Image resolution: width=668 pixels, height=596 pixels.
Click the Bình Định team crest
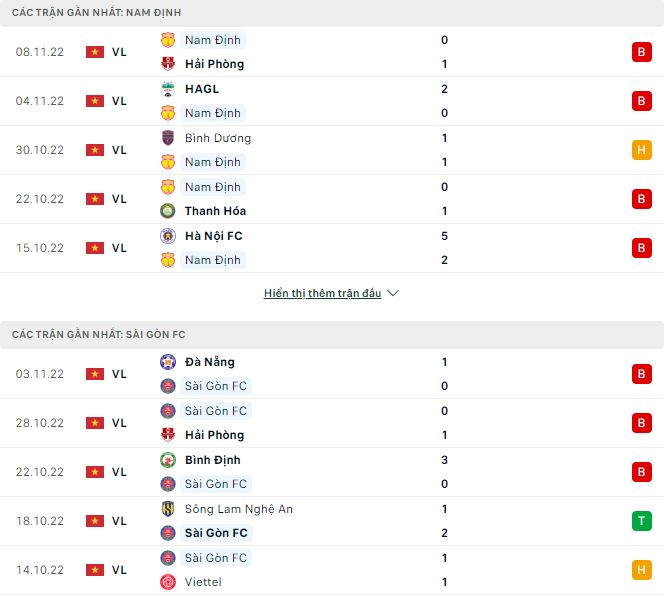(168, 460)
